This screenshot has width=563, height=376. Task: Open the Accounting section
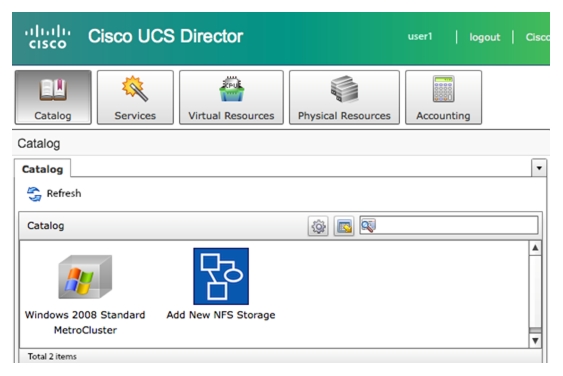(x=443, y=97)
